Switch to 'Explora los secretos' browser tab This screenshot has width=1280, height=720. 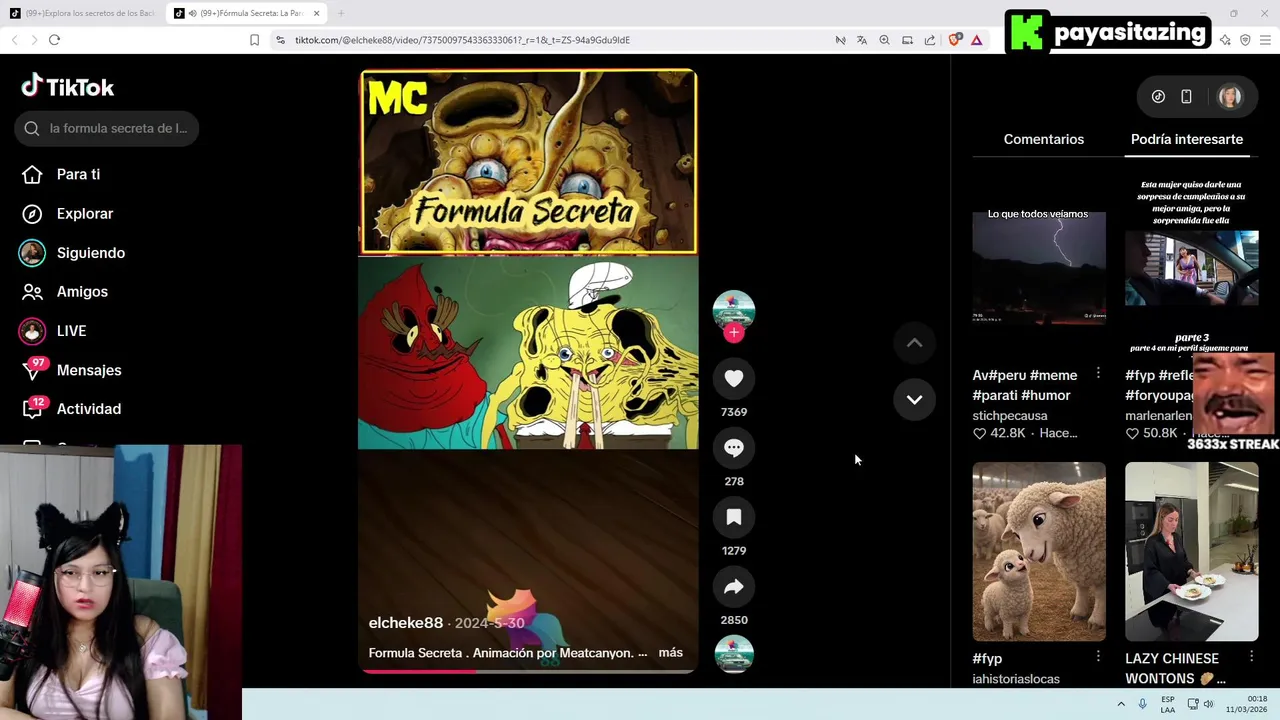pos(83,13)
